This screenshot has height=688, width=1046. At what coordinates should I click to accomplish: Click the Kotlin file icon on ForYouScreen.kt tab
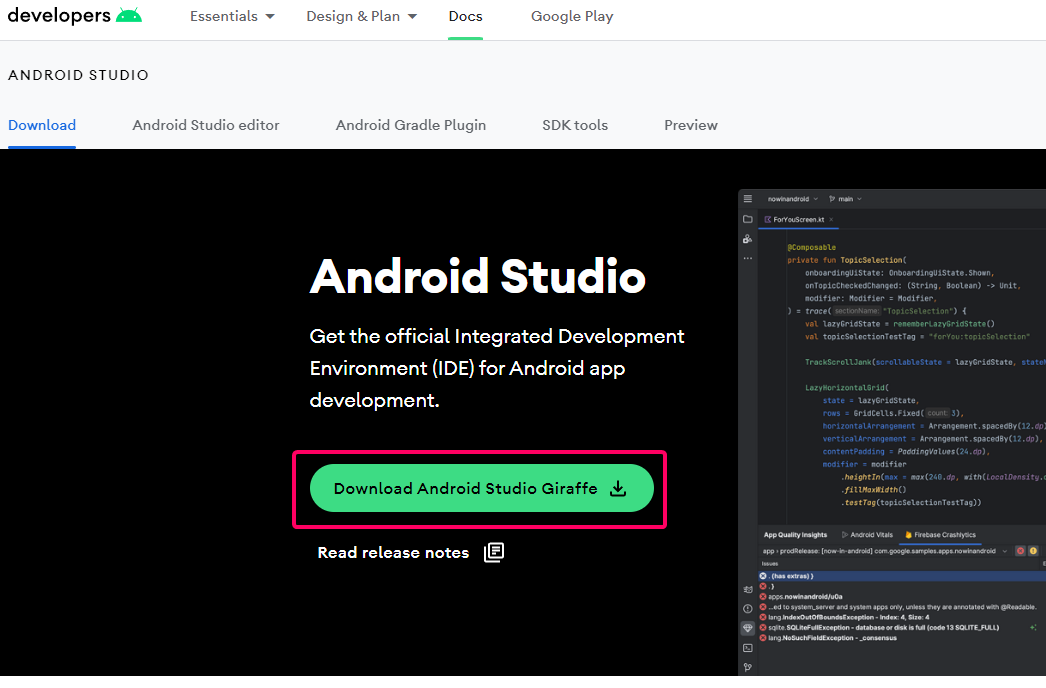(x=768, y=220)
